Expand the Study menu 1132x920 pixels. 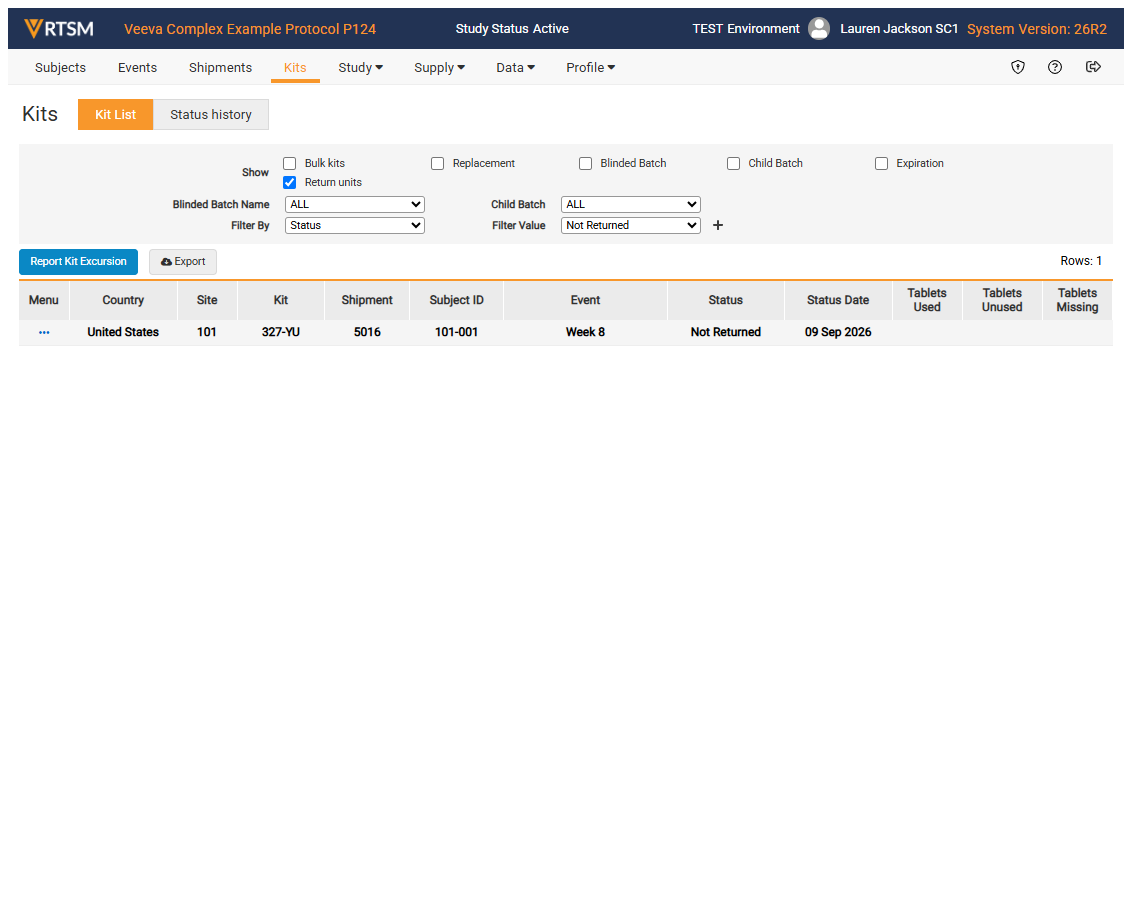(360, 67)
